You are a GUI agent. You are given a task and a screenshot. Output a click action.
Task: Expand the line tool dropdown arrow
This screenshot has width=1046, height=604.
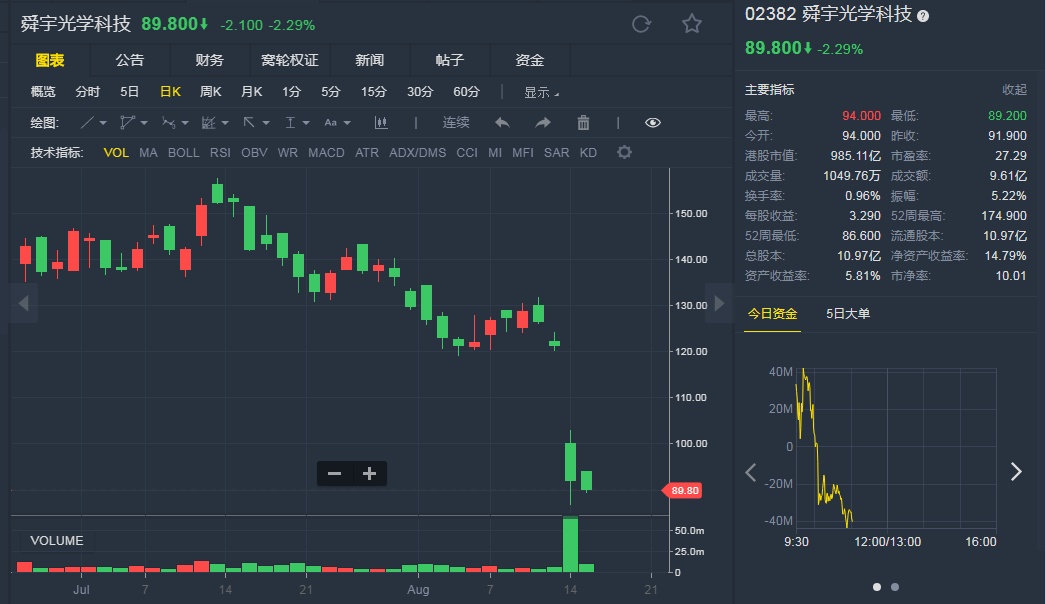(103, 123)
